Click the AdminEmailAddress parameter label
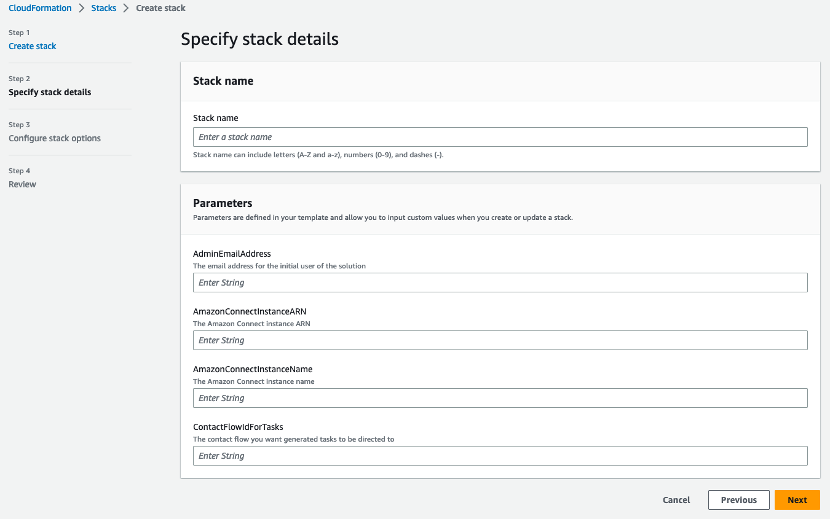831x520 pixels. pyautogui.click(x=231, y=254)
